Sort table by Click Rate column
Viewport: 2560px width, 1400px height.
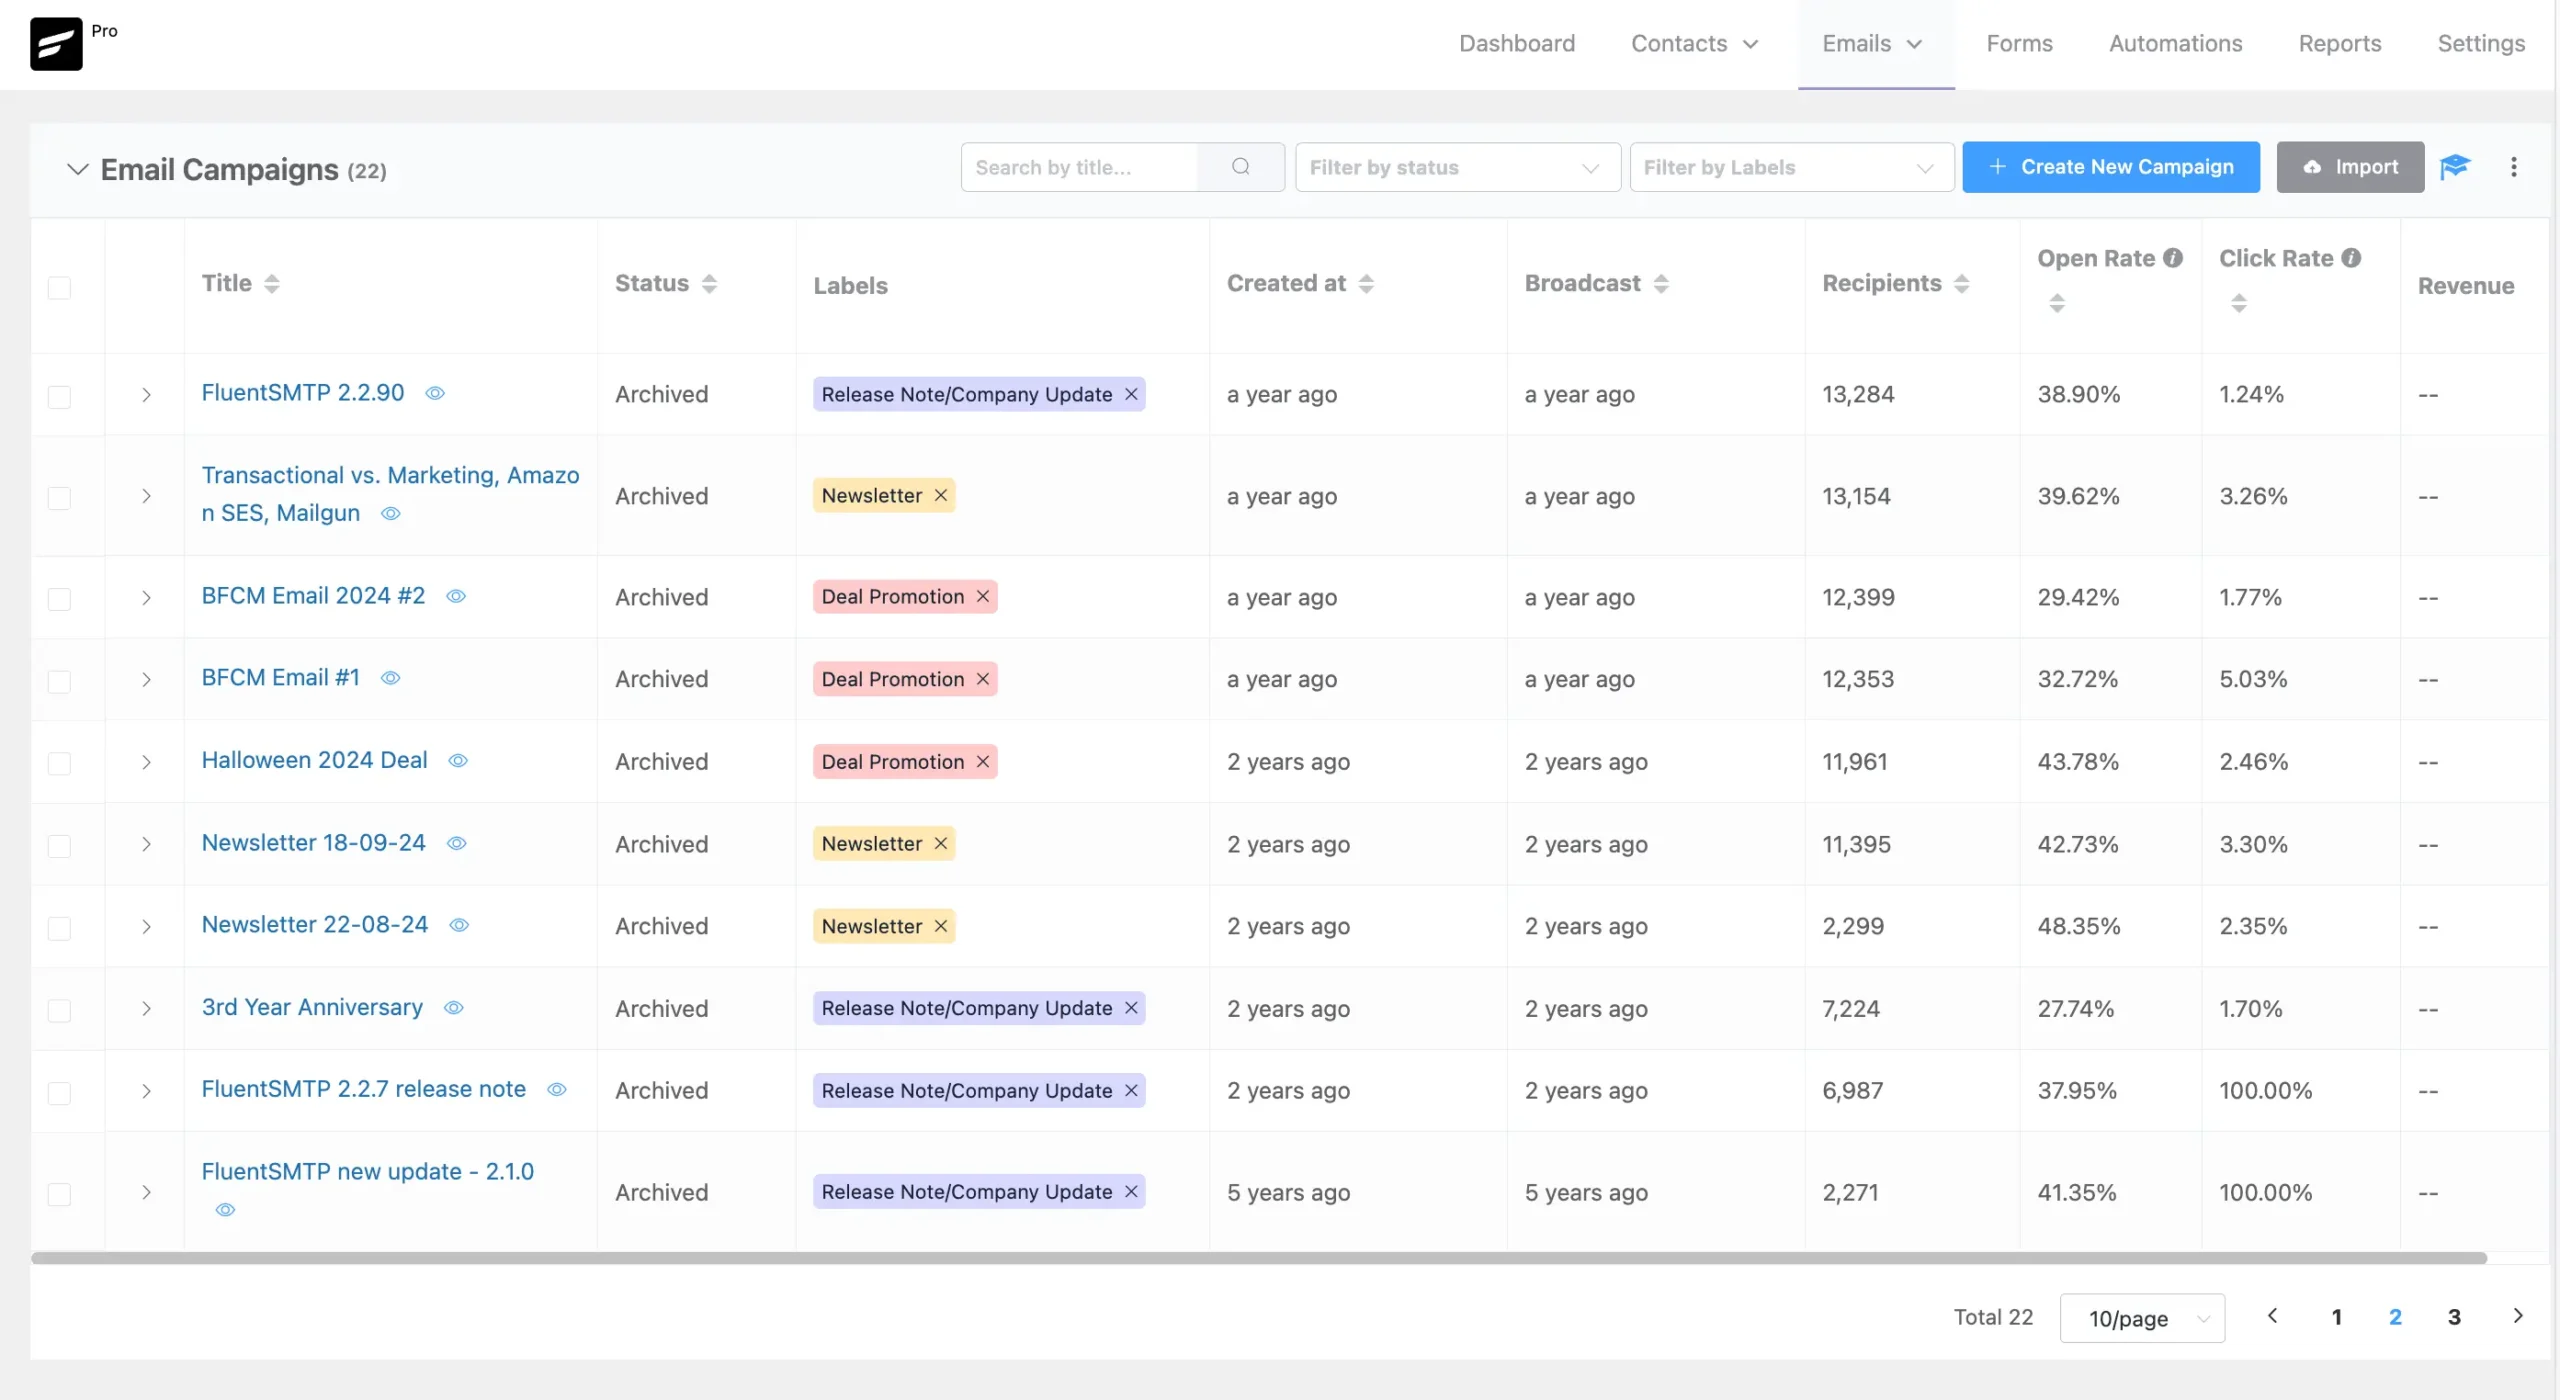click(x=2239, y=303)
